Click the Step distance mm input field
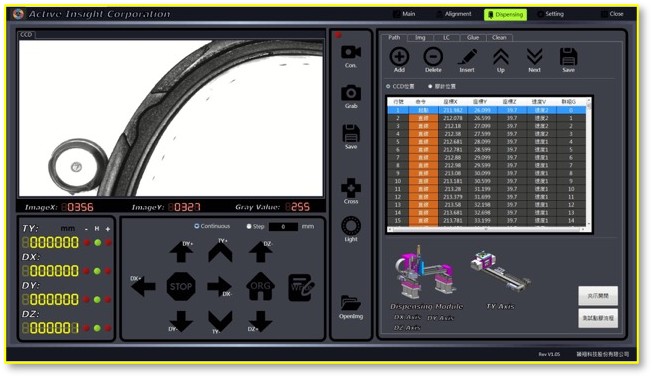This screenshot has width=652, height=377. (283, 227)
